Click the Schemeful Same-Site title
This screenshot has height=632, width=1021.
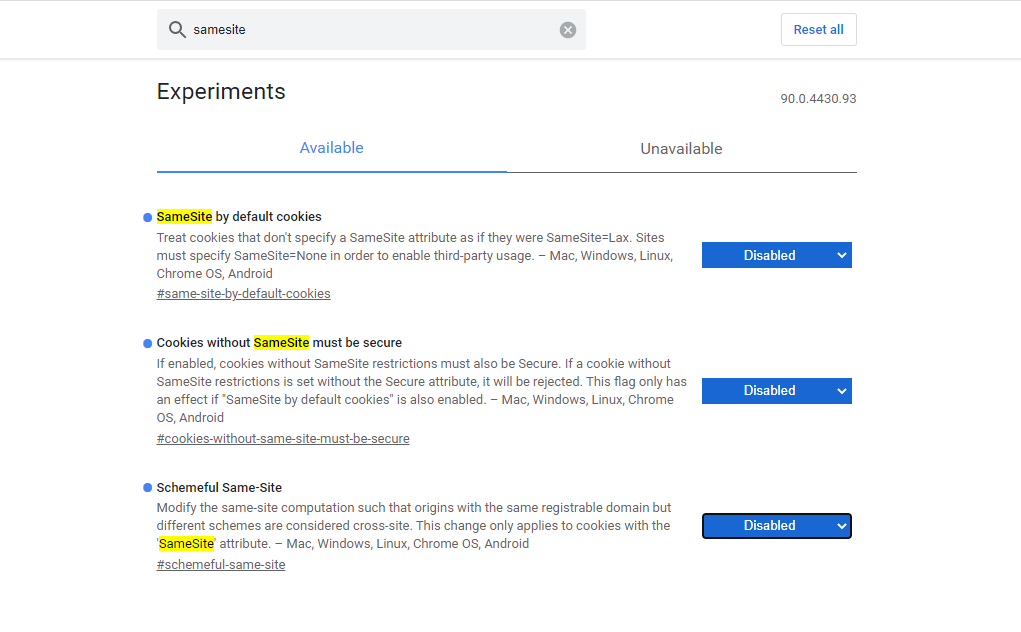[x=219, y=488]
